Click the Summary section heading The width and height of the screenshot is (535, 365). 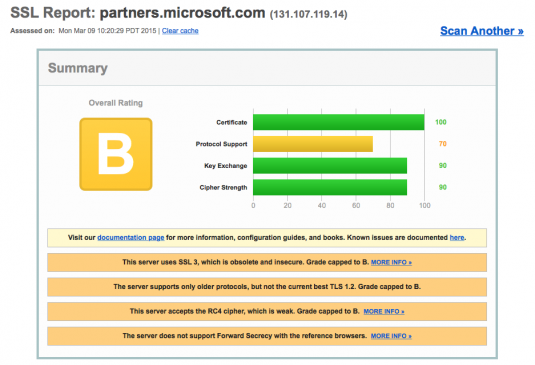(x=78, y=68)
